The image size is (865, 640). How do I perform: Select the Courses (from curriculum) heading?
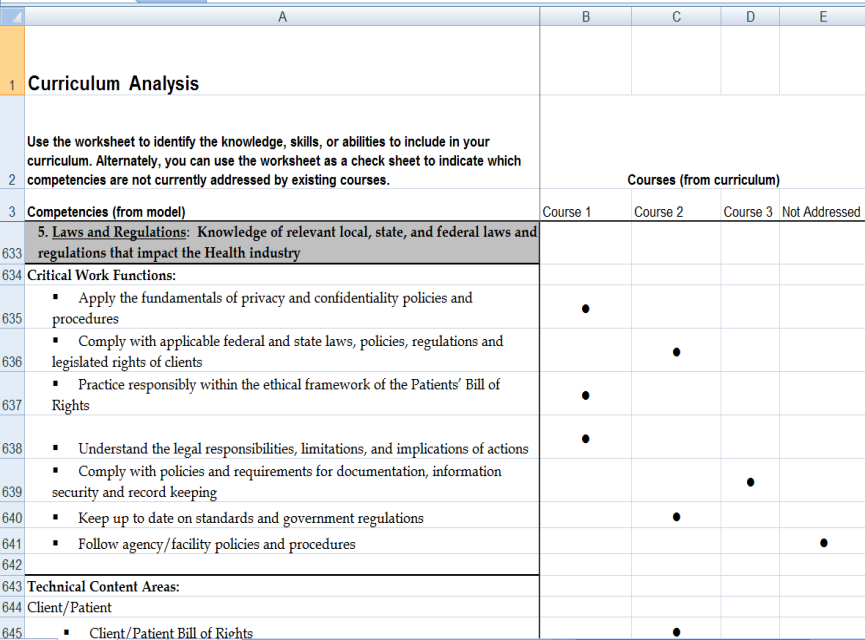pos(703,180)
